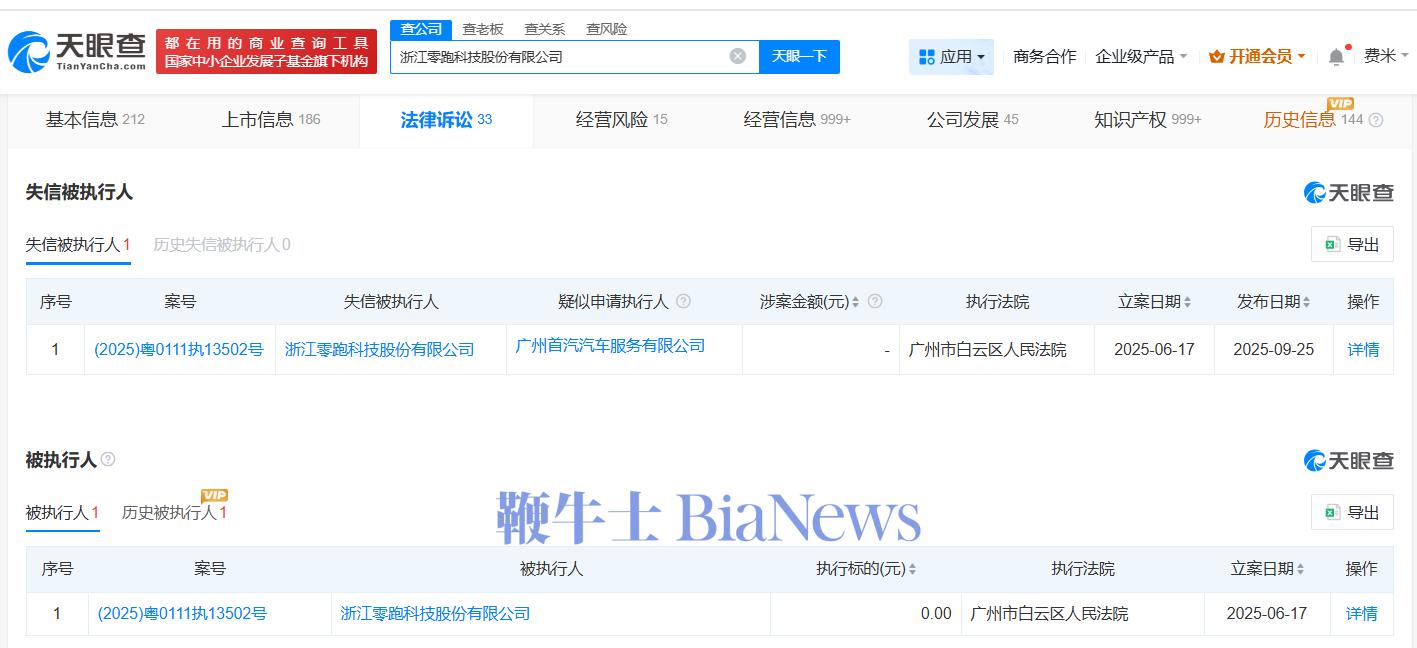Click help icon beside 涉案金额 header
The height and width of the screenshot is (648, 1417).
pos(875,301)
